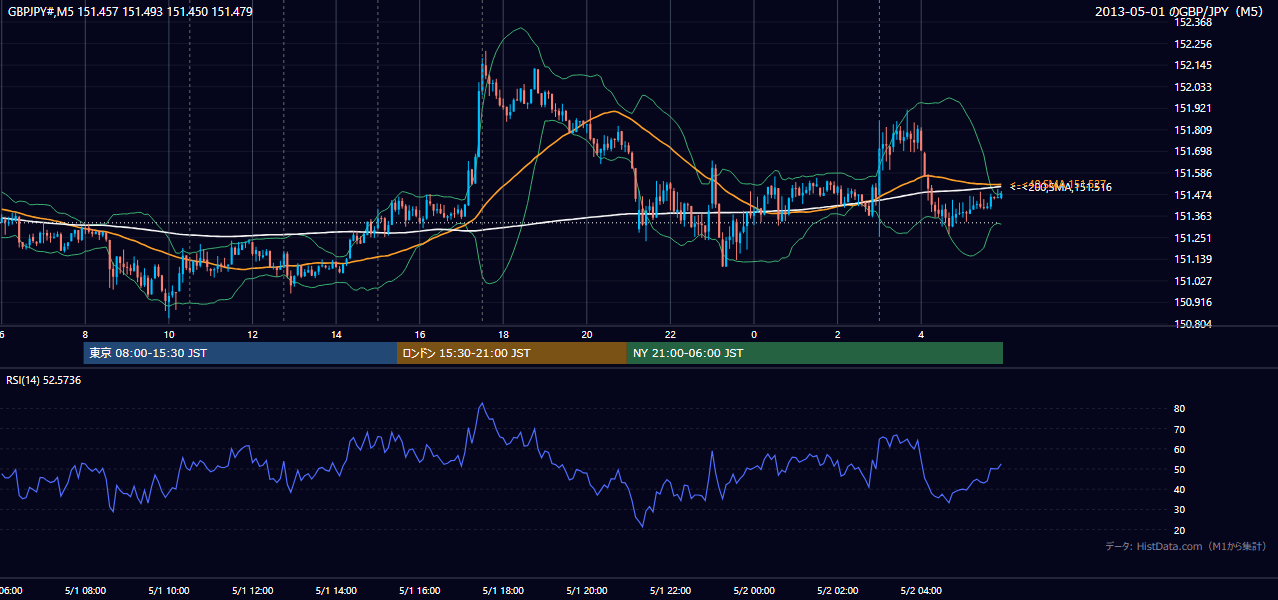Click hour label 16 on price chart axis

point(420,335)
